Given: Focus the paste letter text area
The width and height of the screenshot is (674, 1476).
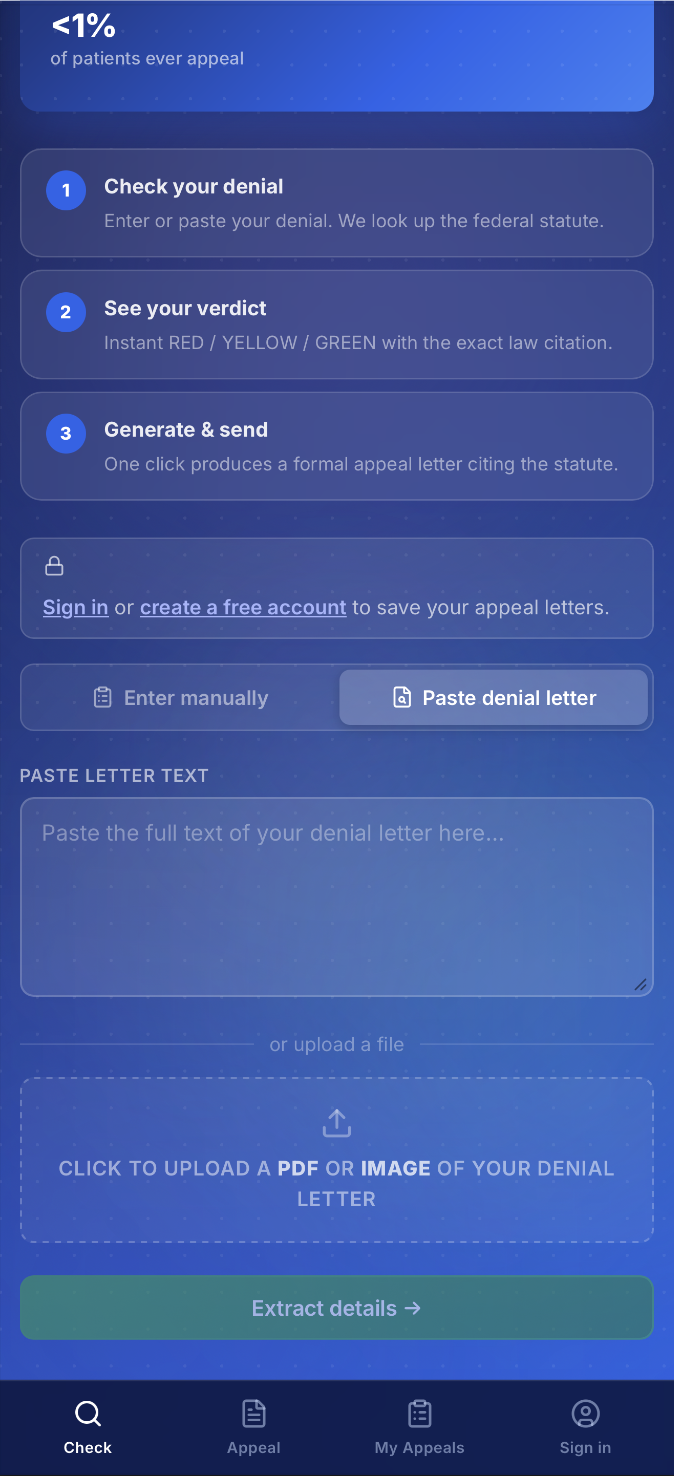Looking at the screenshot, I should 337,897.
